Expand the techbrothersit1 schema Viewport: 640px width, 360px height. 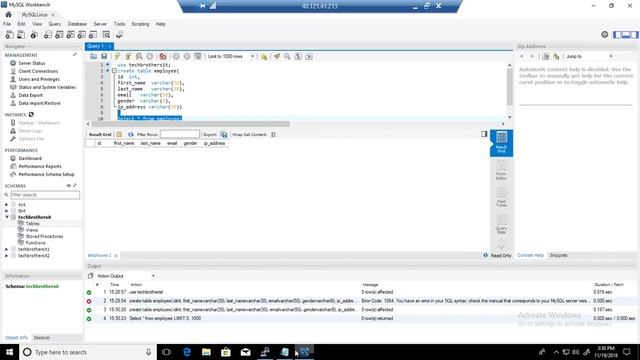click(x=7, y=249)
